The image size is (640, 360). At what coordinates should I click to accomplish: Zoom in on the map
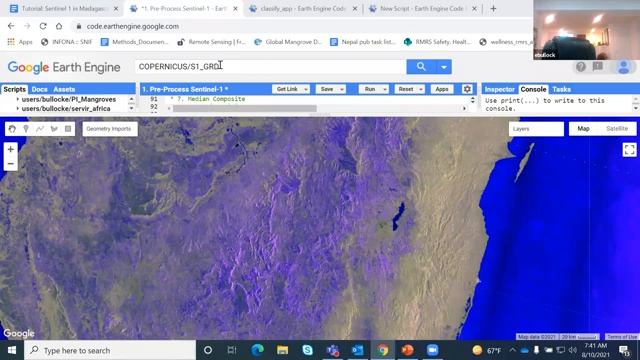11,149
